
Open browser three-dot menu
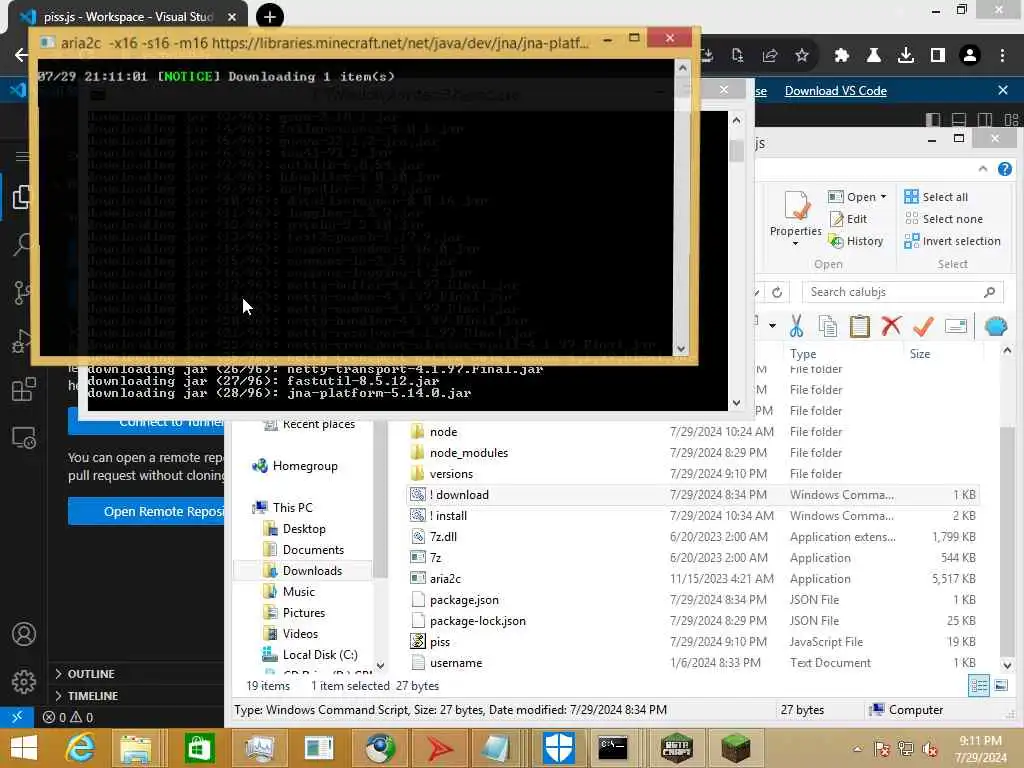tap(1002, 56)
